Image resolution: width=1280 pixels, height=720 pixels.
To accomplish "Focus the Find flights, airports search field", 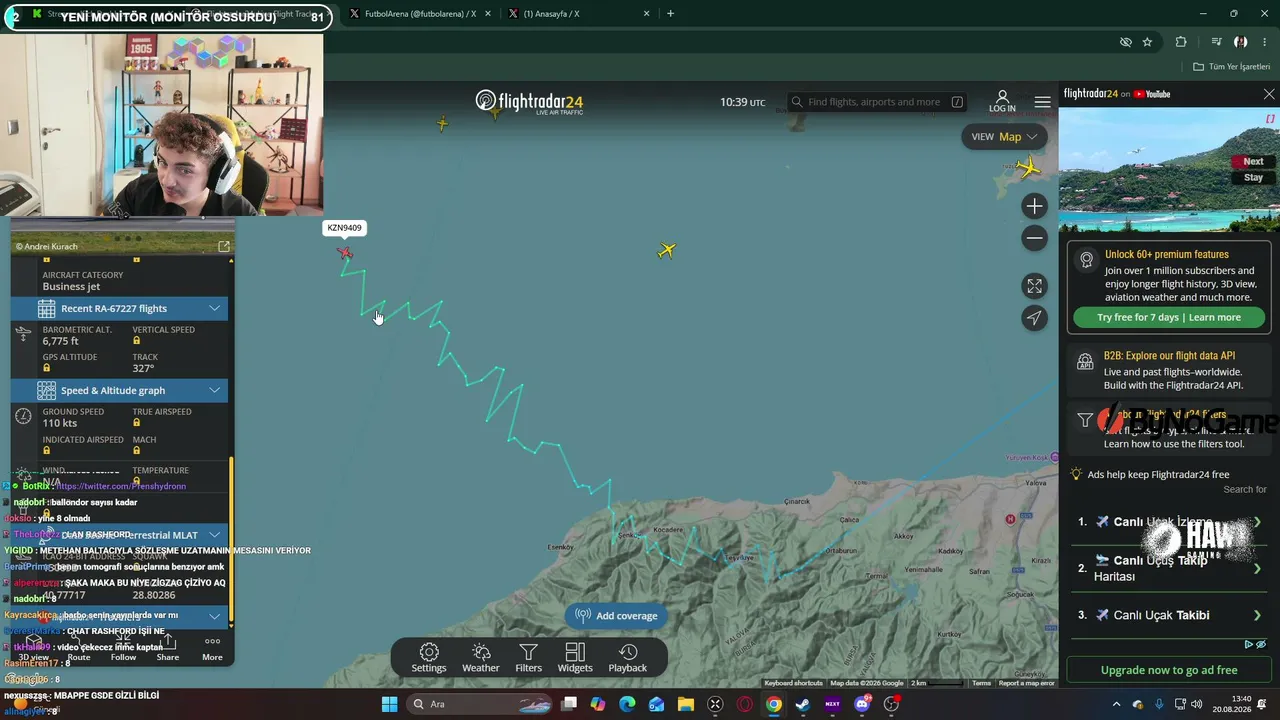I will [x=877, y=102].
